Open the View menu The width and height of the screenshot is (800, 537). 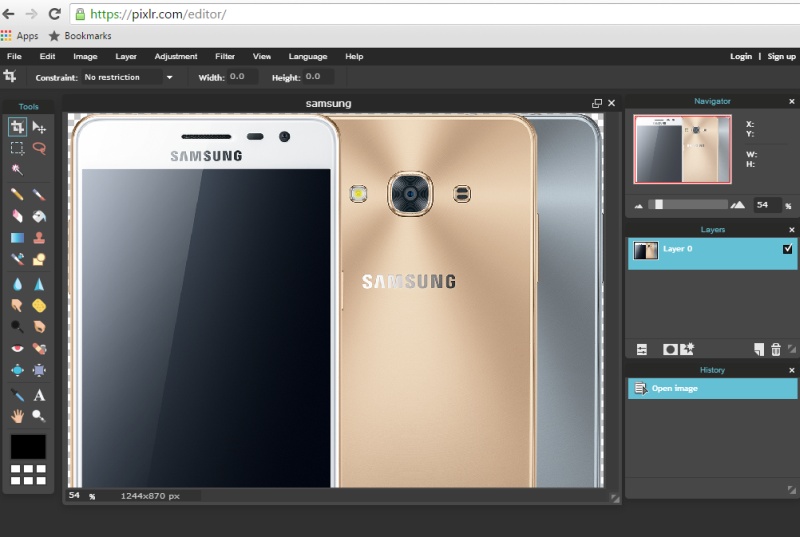[x=262, y=56]
